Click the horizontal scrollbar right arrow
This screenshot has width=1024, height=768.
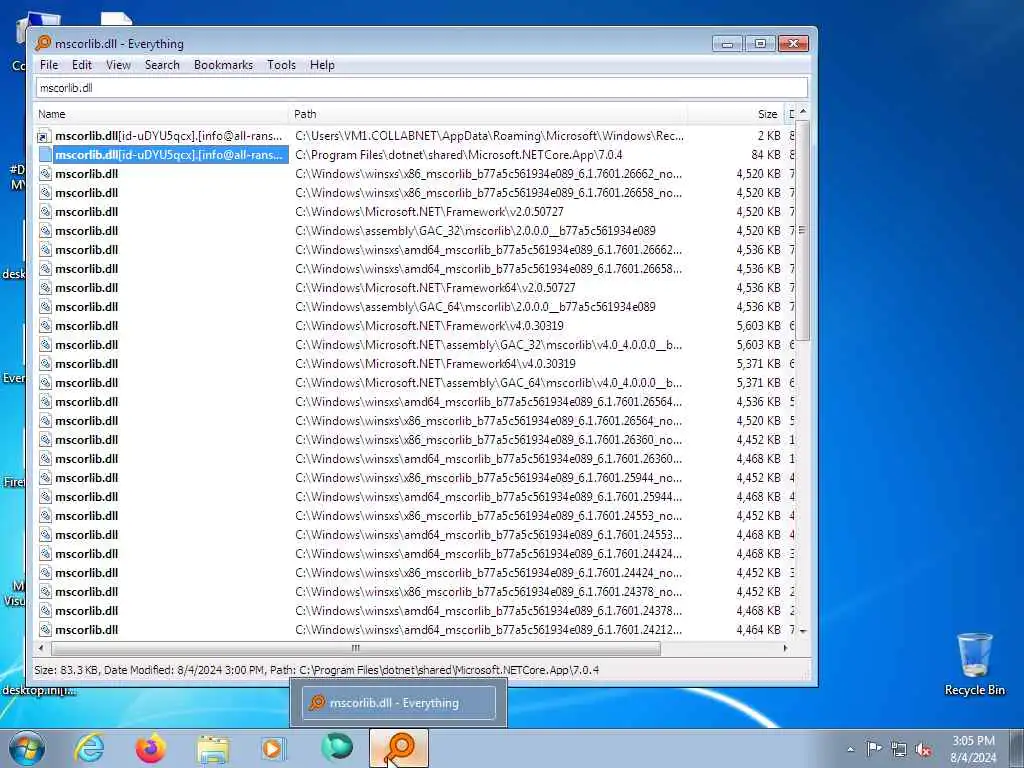(x=785, y=648)
